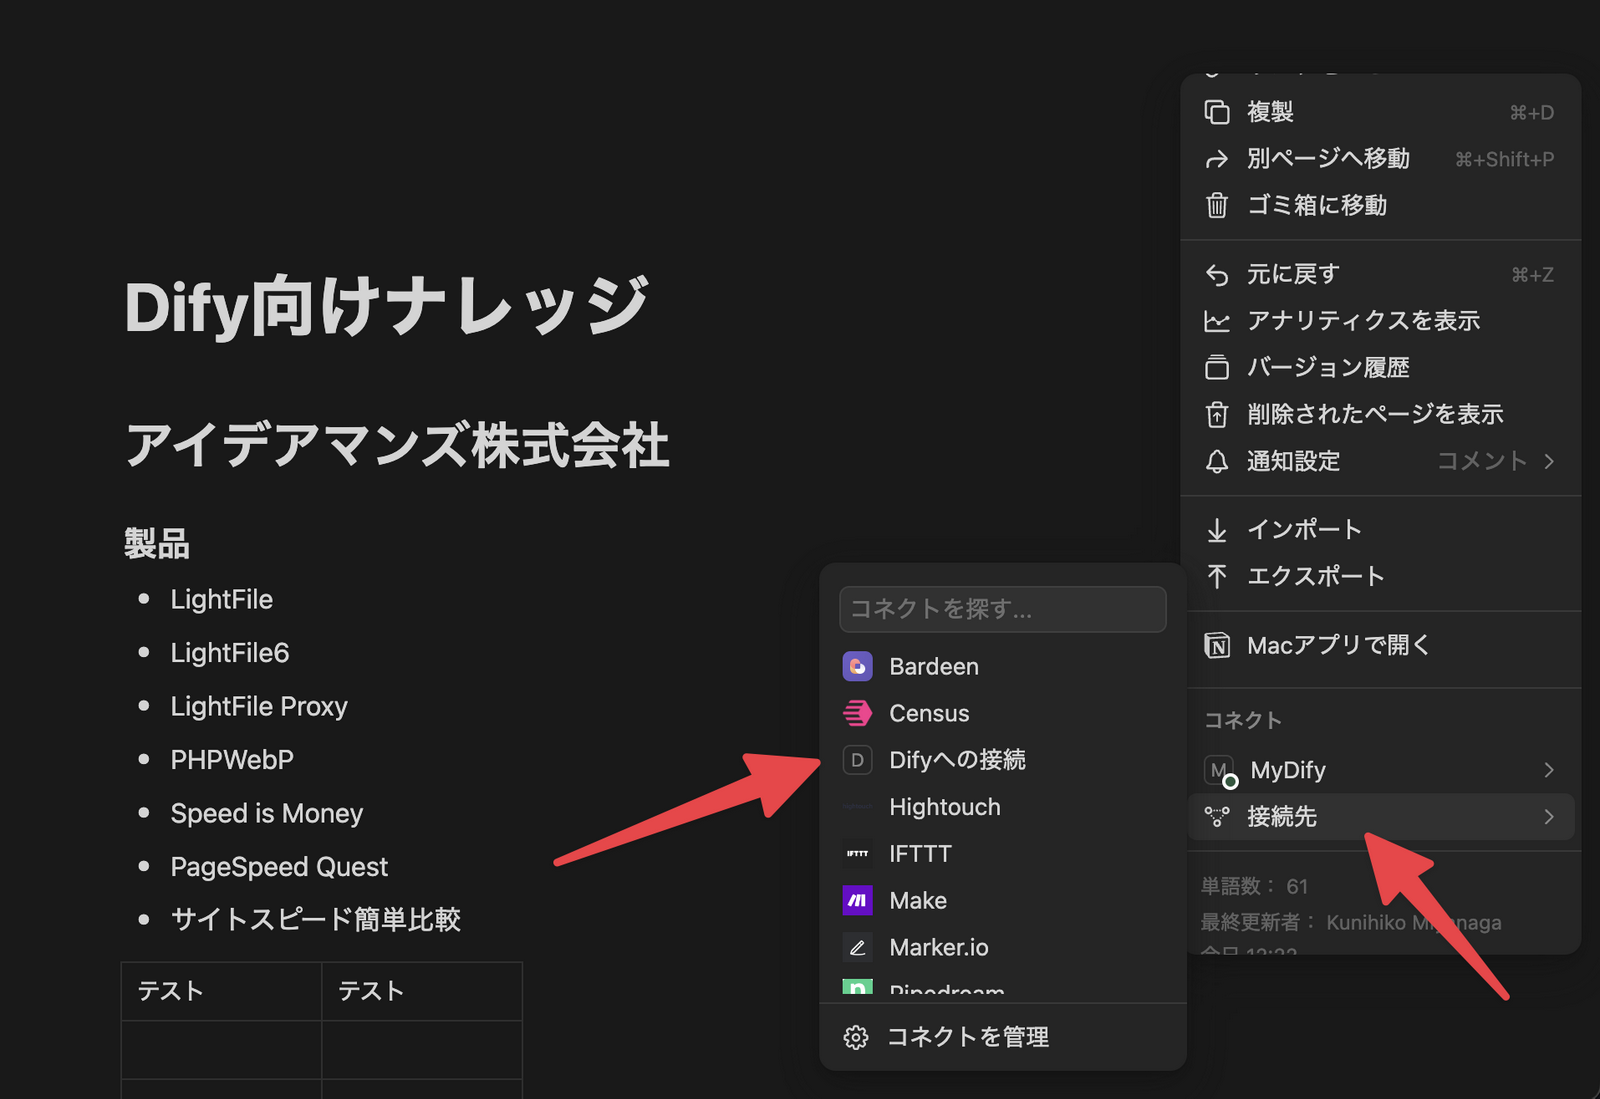
Task: Expand the MyDify submenu chevron
Action: pyautogui.click(x=1549, y=770)
